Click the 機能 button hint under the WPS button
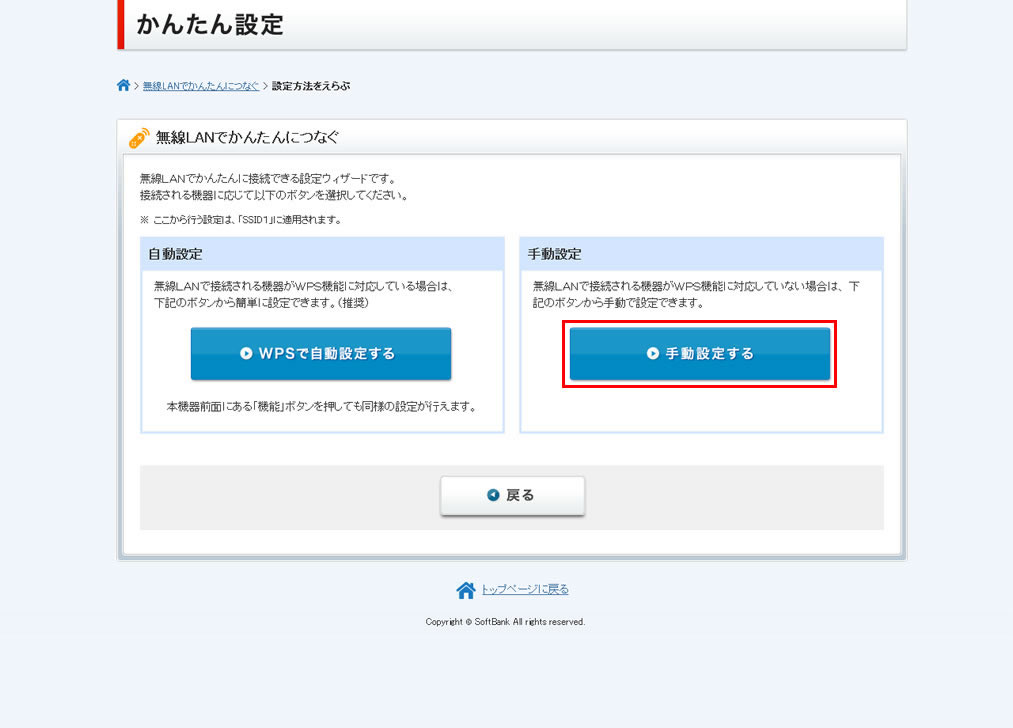This screenshot has height=728, width=1013. (321, 407)
